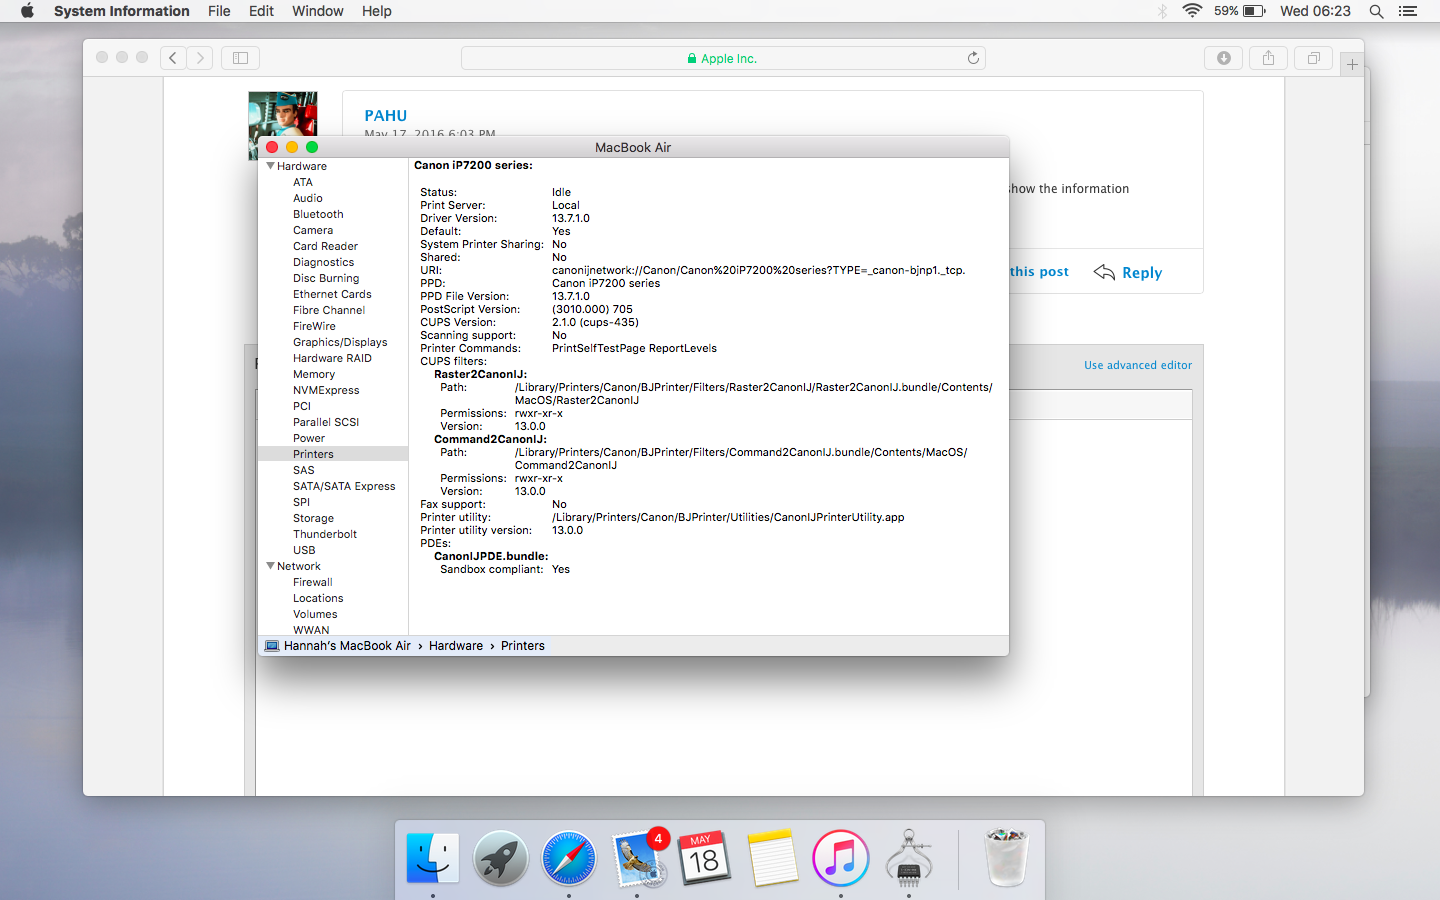Select PCI in the sidebar

pos(302,406)
